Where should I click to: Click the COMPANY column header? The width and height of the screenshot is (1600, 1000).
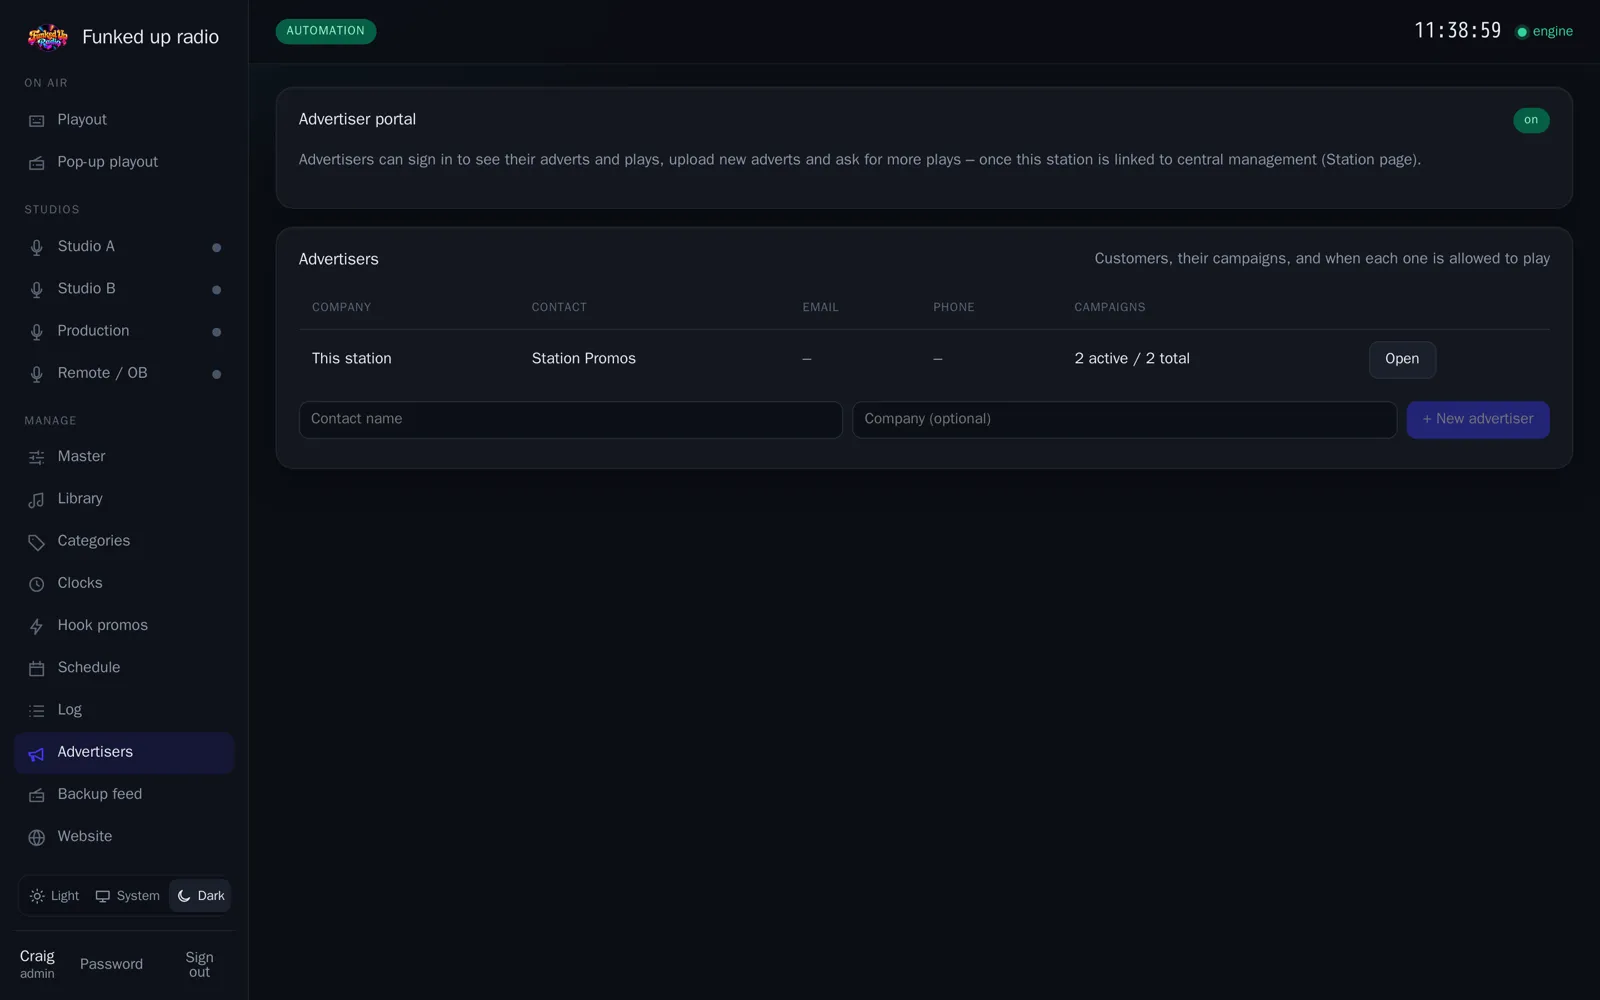tap(341, 308)
